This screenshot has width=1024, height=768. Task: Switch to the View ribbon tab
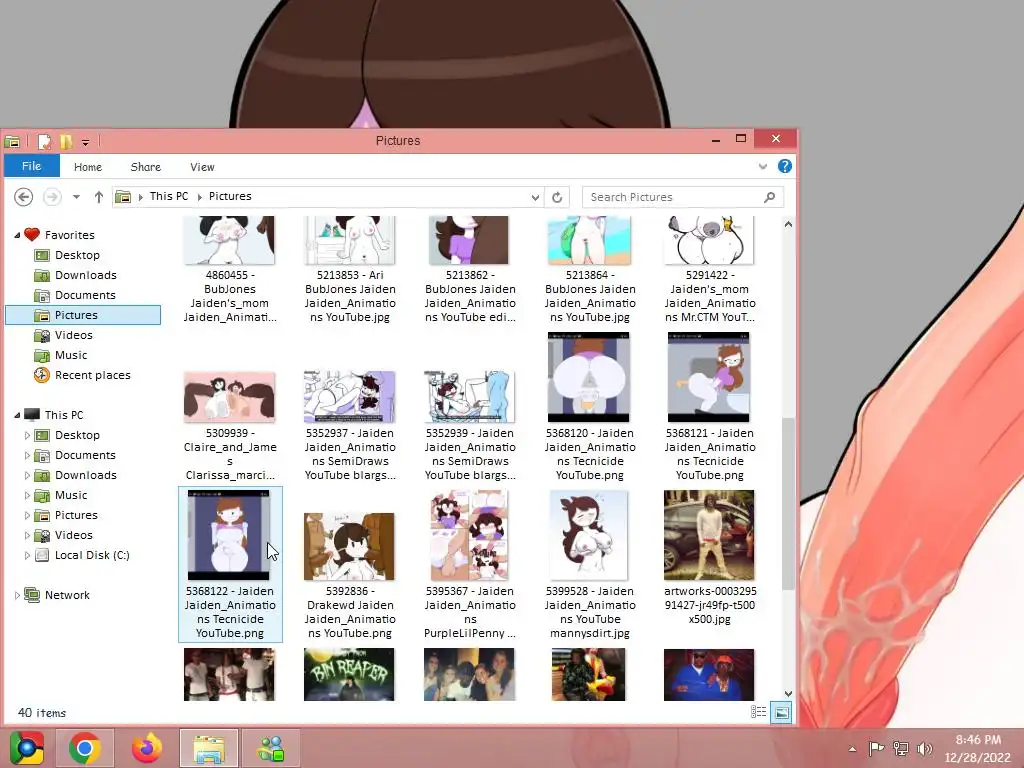point(202,167)
